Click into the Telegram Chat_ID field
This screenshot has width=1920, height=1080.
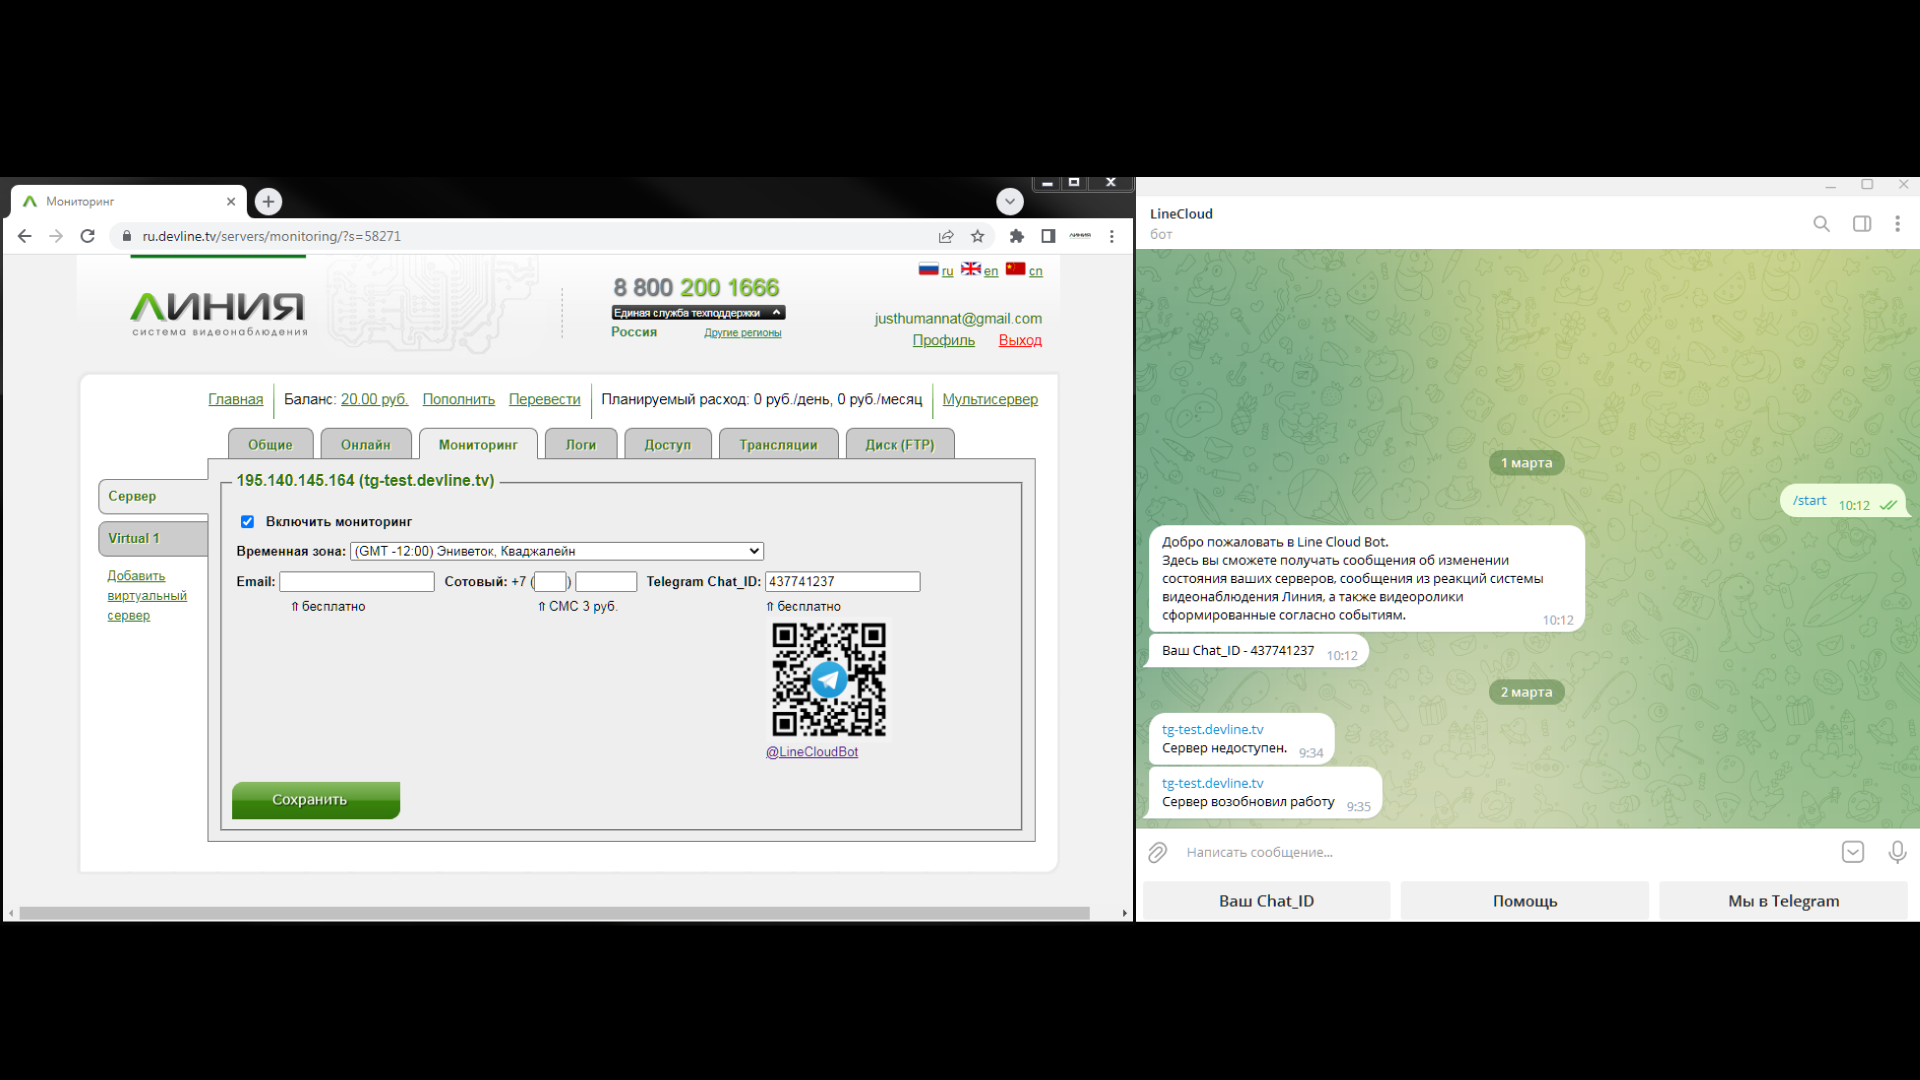tap(841, 582)
